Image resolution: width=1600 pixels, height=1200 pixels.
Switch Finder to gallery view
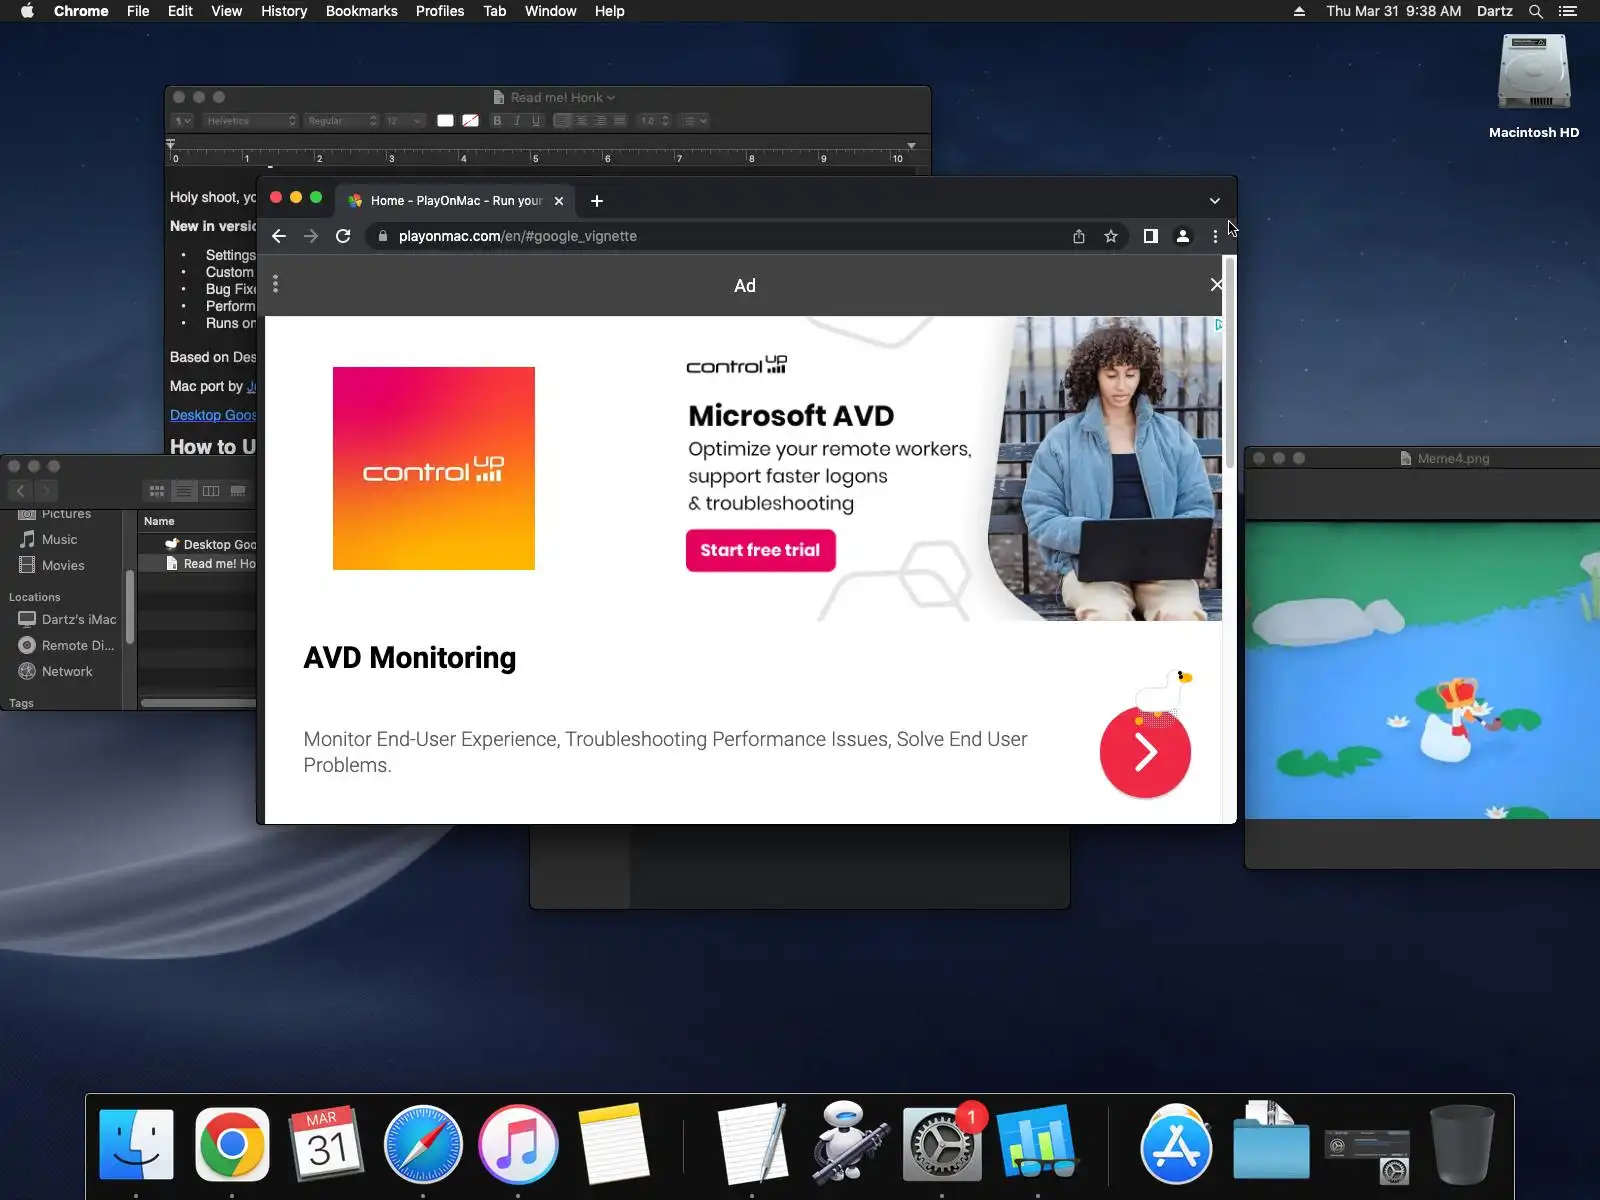pos(238,491)
